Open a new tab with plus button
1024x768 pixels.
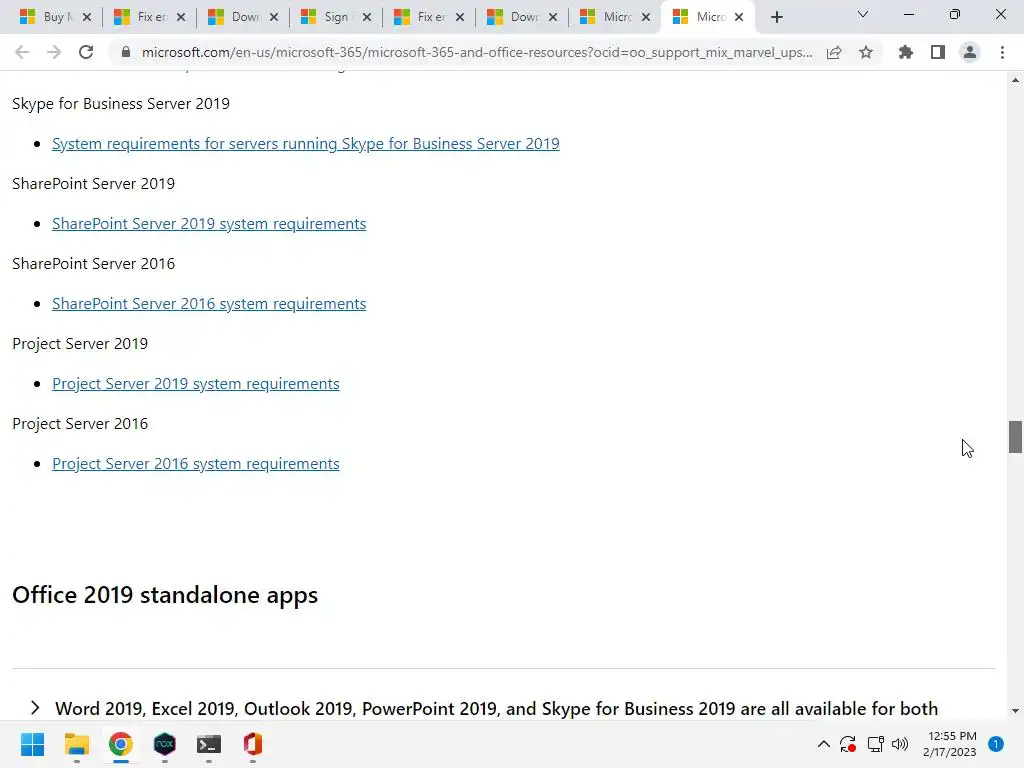[776, 17]
